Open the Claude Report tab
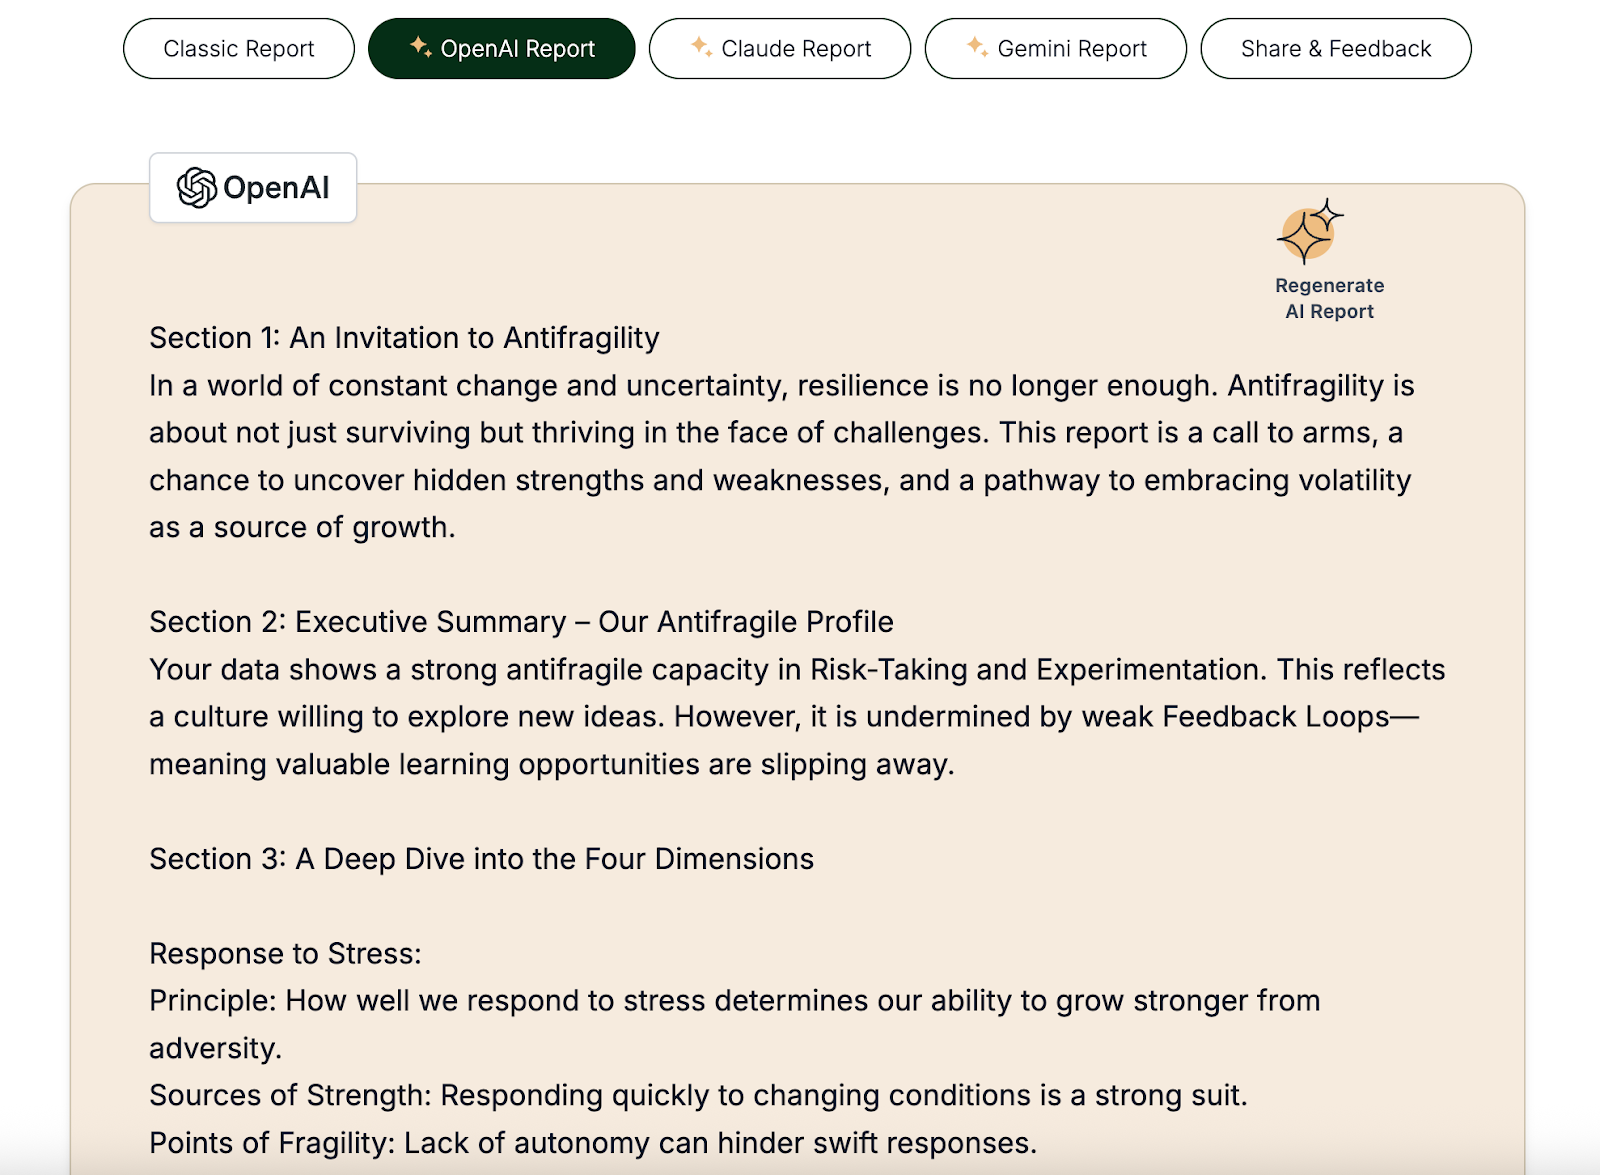1600x1175 pixels. (x=780, y=49)
